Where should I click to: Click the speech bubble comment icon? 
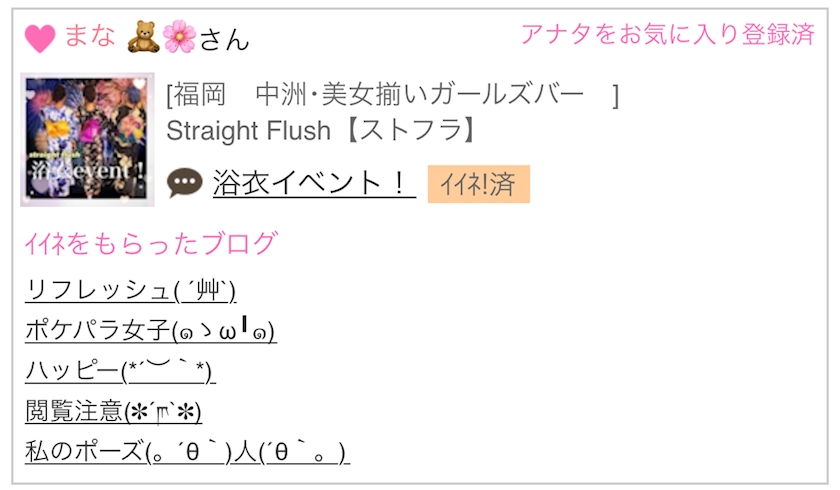tap(185, 182)
